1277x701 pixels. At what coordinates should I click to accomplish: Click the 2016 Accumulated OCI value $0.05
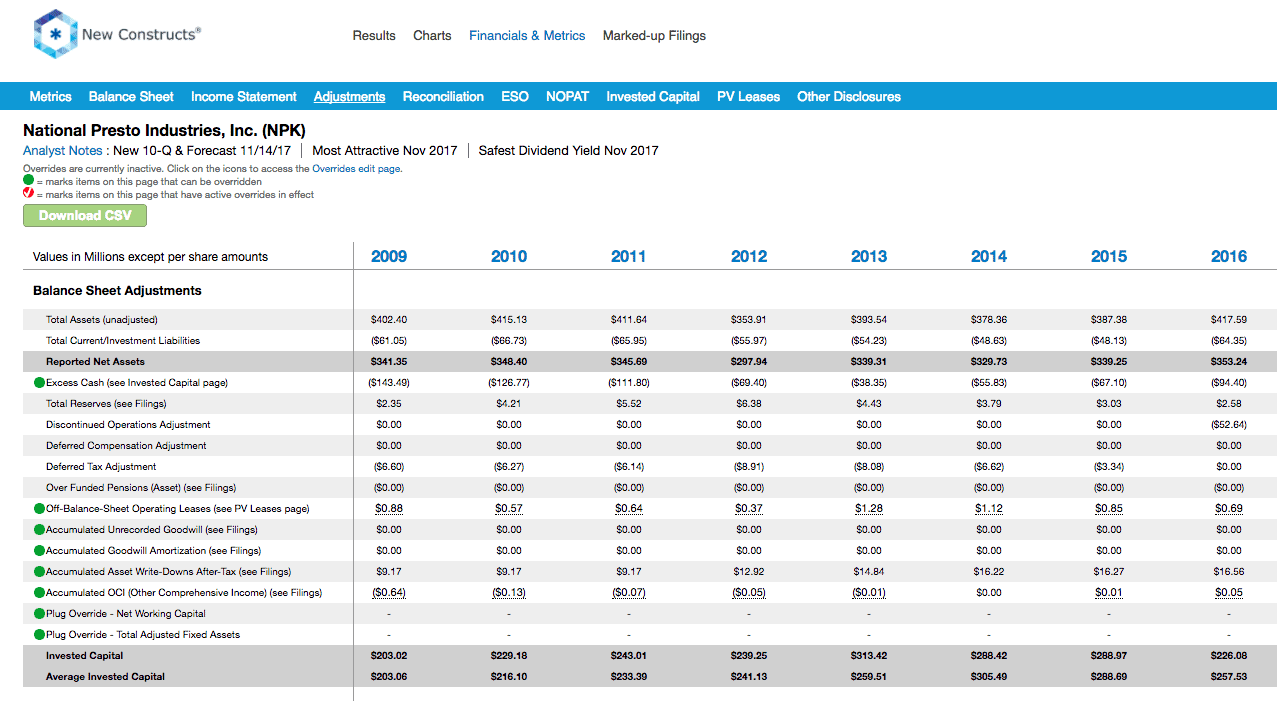point(1229,593)
